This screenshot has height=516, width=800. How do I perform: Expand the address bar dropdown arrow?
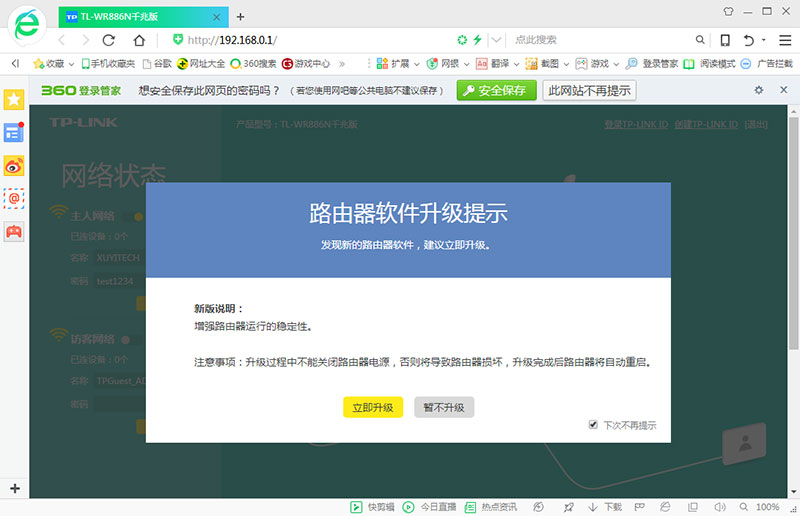[x=496, y=40]
